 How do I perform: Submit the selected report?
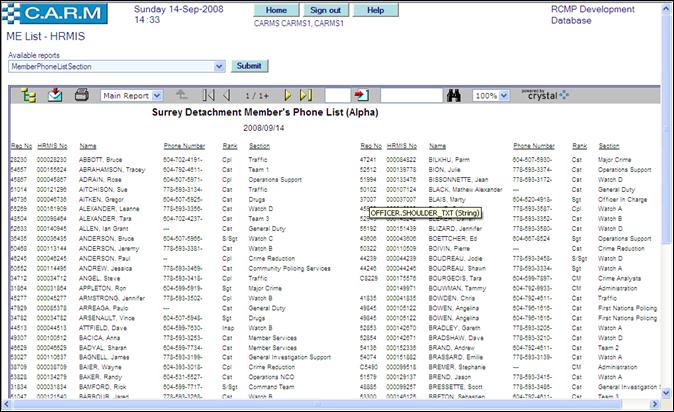click(247, 66)
